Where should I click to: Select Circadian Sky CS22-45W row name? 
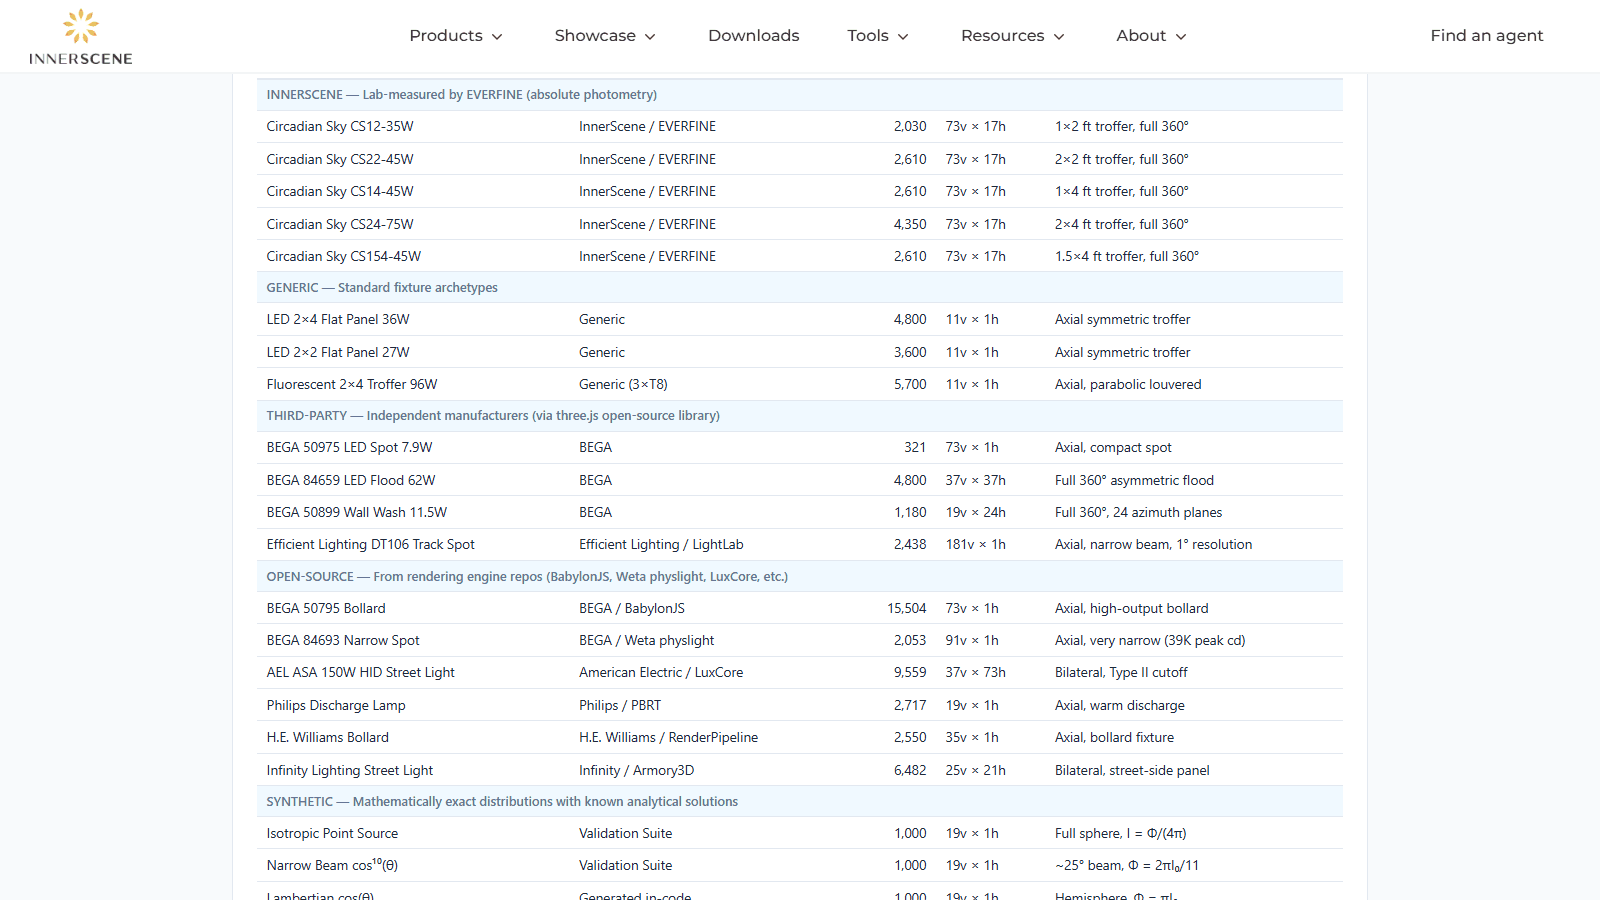pos(340,159)
